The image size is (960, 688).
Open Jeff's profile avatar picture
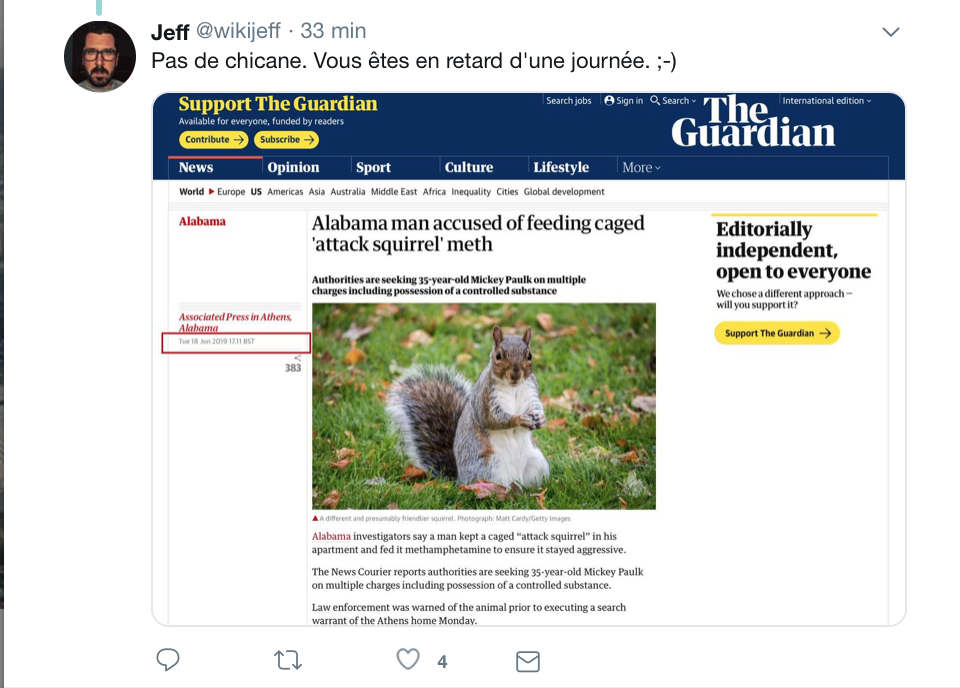100,56
